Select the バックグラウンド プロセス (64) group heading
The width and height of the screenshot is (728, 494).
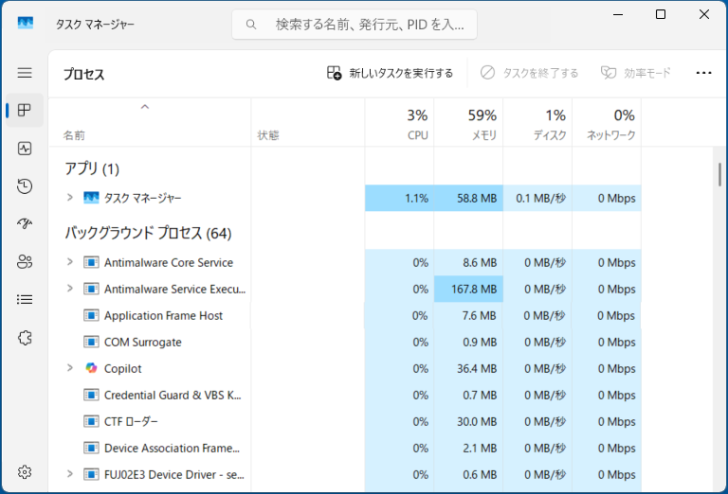click(148, 233)
